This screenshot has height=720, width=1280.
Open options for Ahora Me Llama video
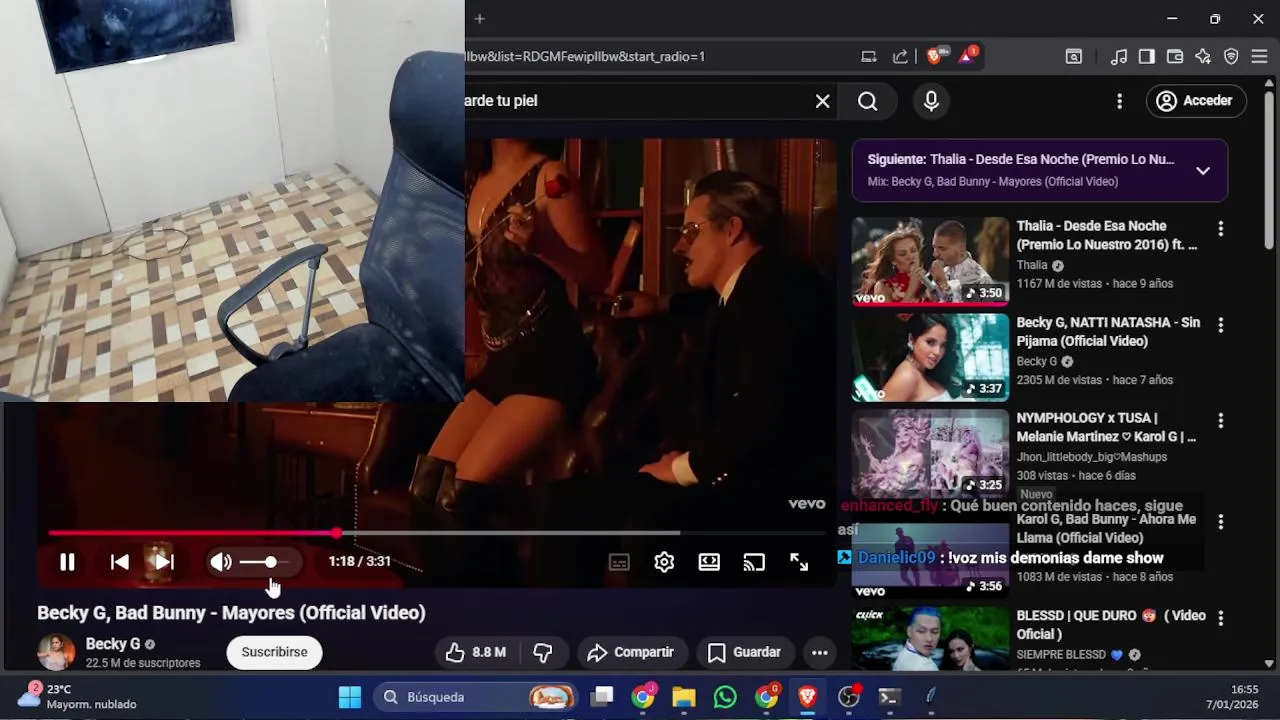tap(1221, 522)
